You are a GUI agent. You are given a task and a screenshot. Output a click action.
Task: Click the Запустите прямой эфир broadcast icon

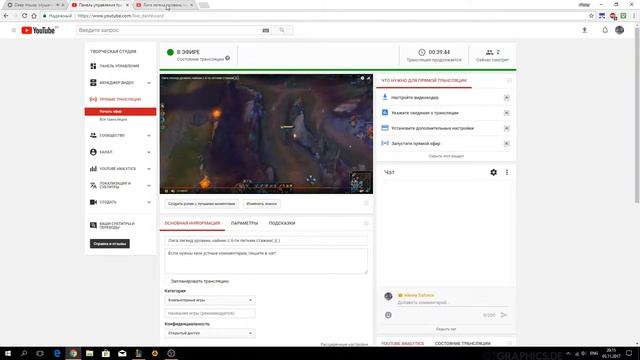click(384, 143)
